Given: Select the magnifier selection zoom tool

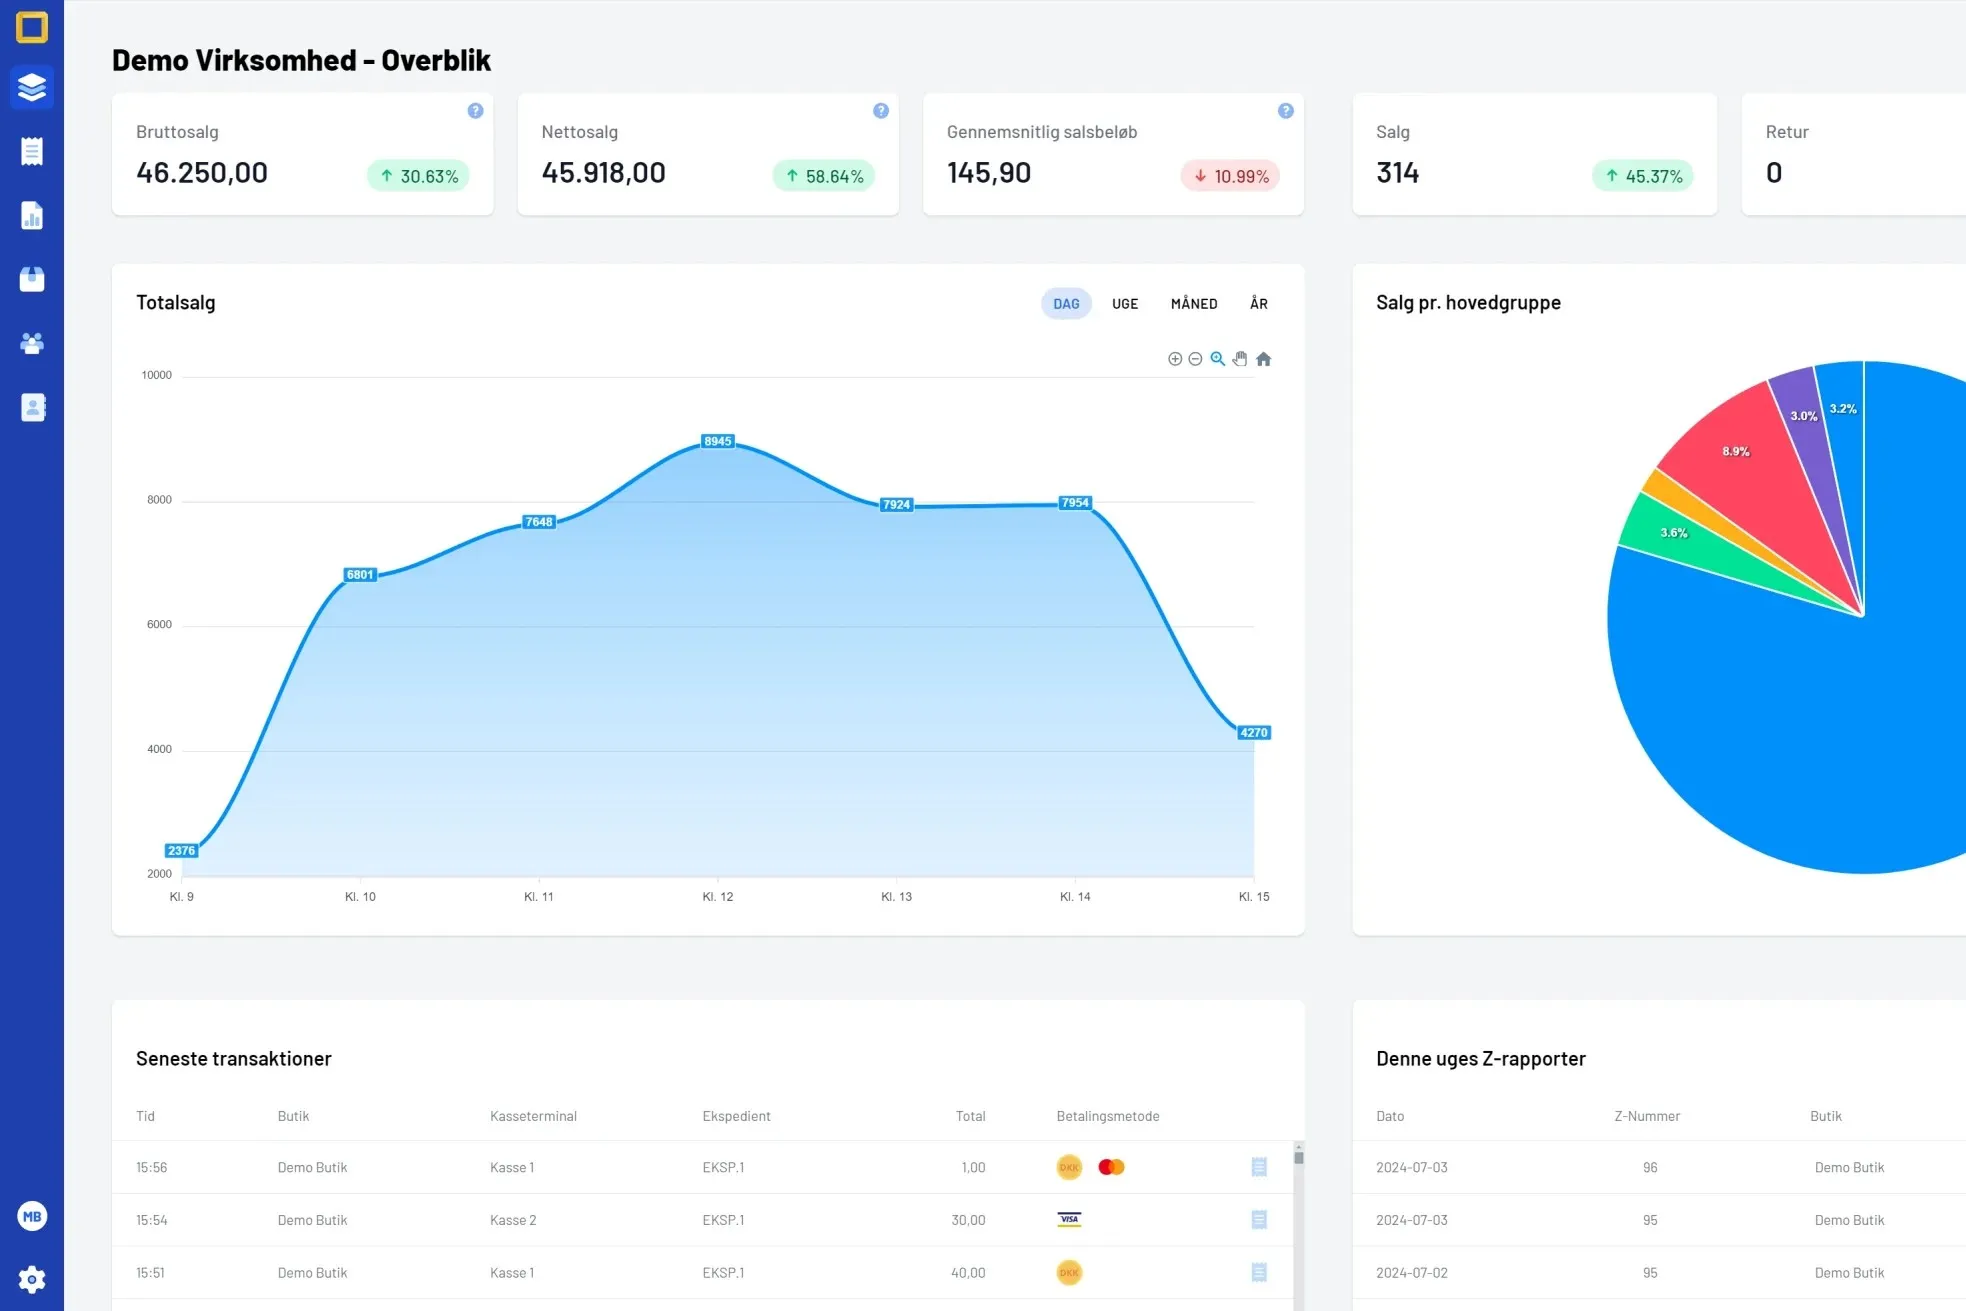Looking at the screenshot, I should point(1217,359).
